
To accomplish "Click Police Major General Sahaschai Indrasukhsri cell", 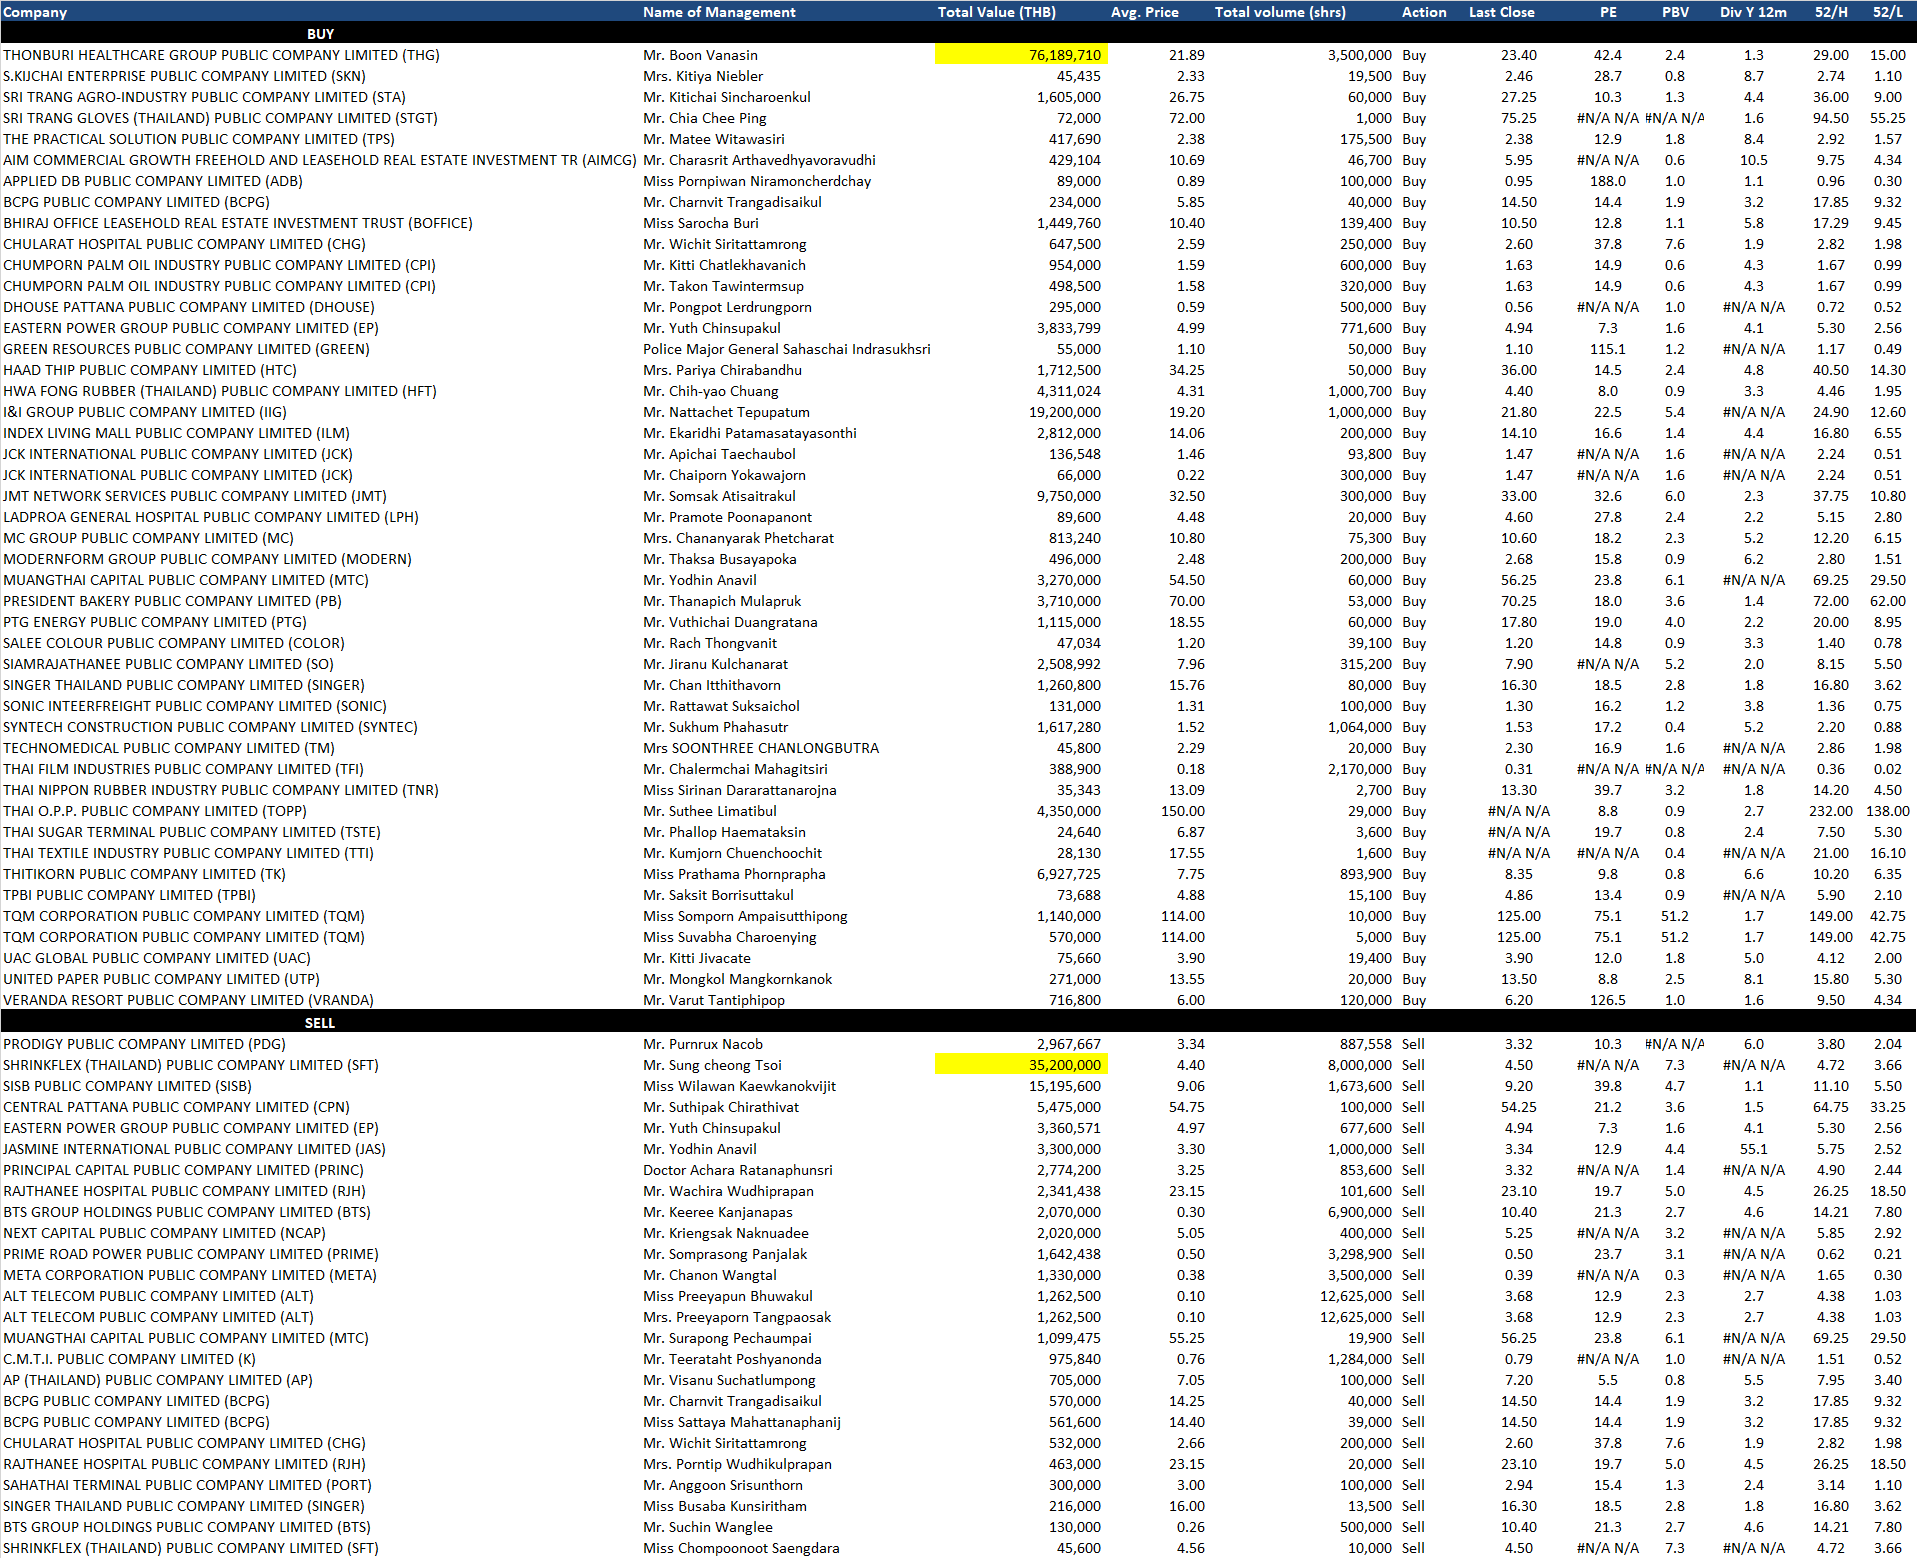I will pos(786,349).
